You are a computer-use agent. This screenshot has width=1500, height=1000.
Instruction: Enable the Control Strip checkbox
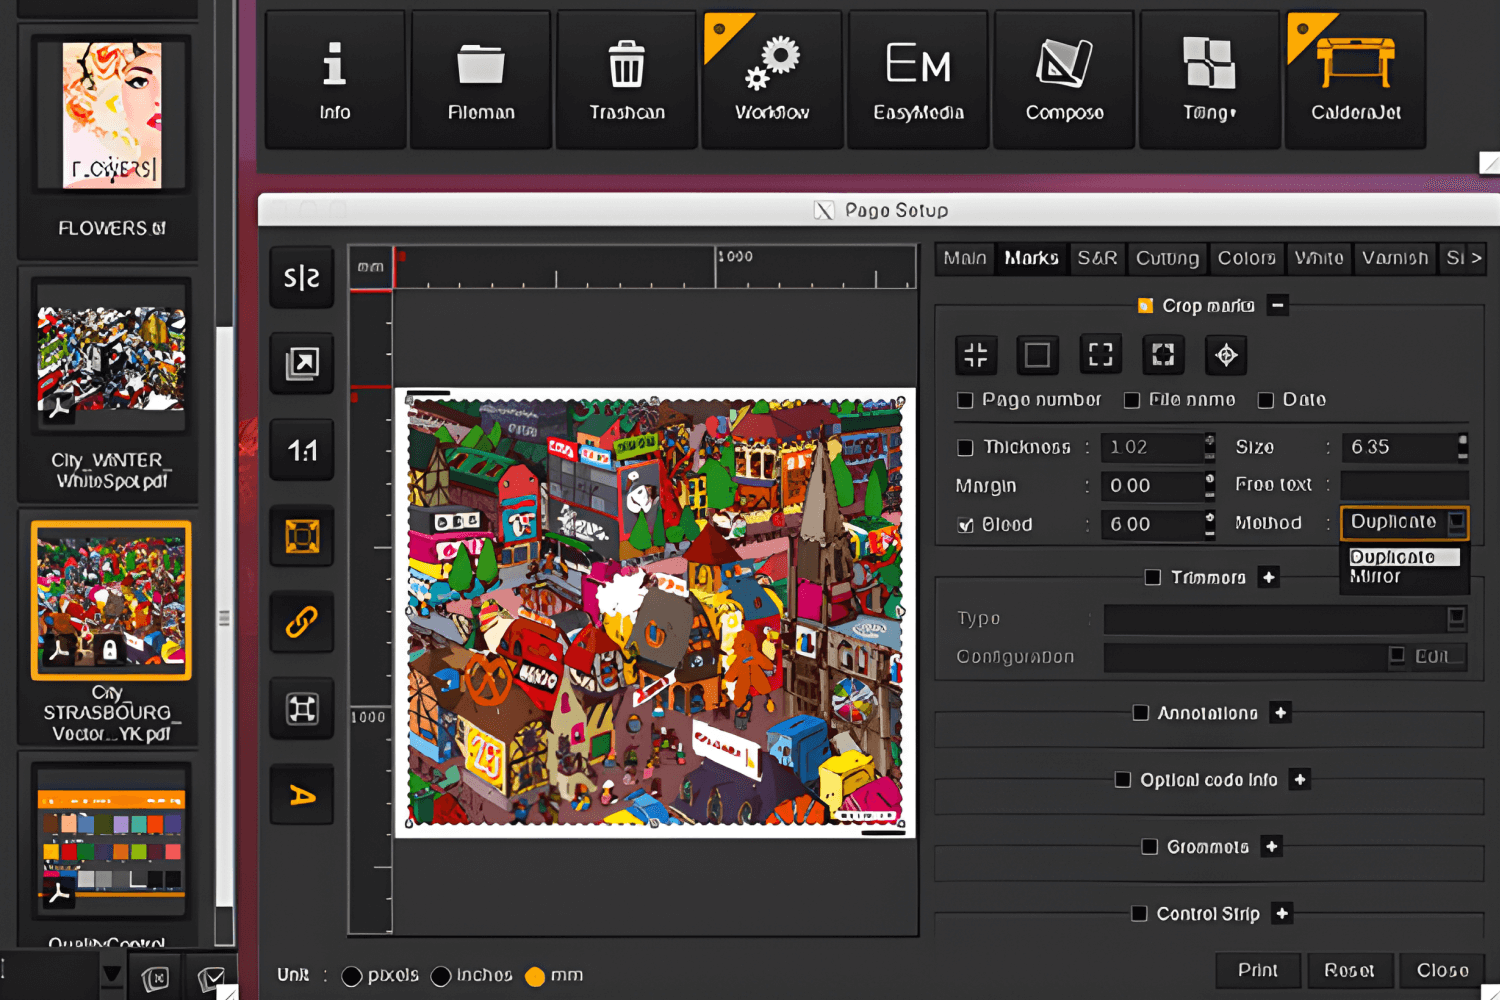pos(1139,913)
